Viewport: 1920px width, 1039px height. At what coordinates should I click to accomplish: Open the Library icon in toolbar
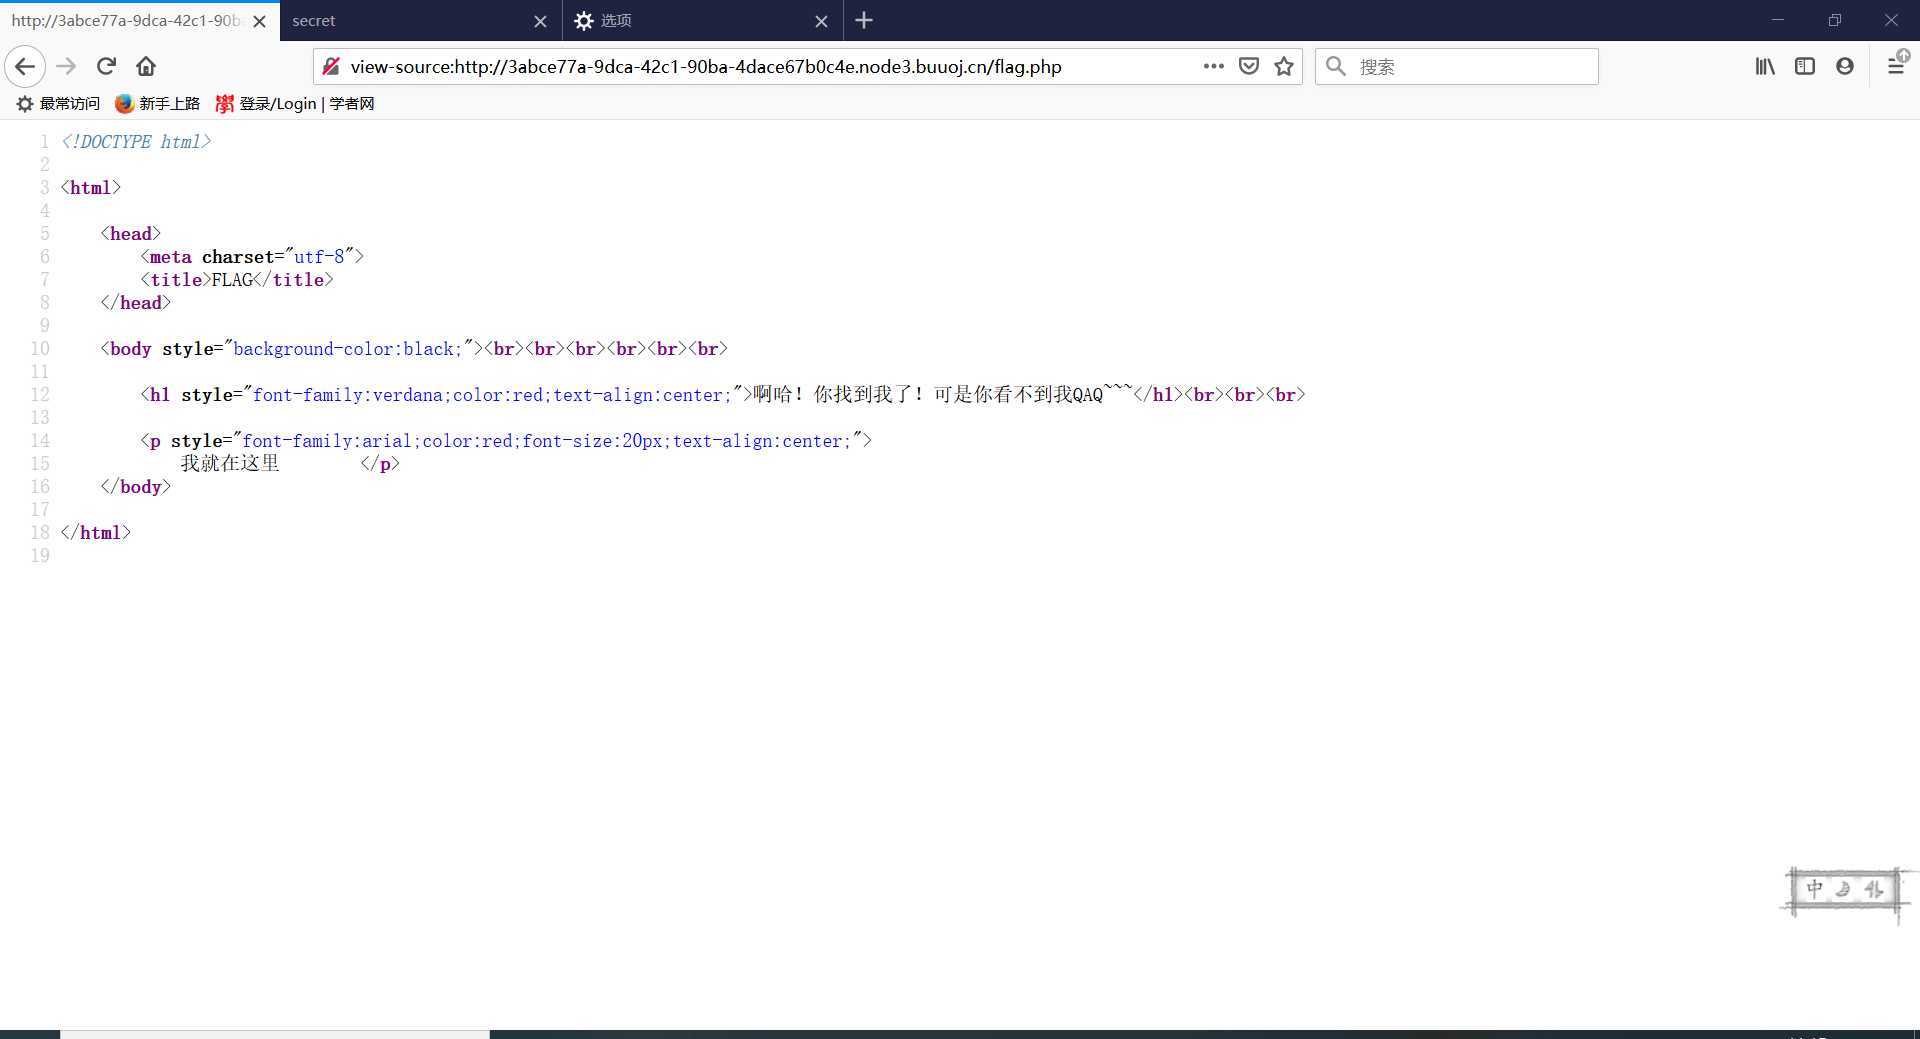pos(1765,66)
